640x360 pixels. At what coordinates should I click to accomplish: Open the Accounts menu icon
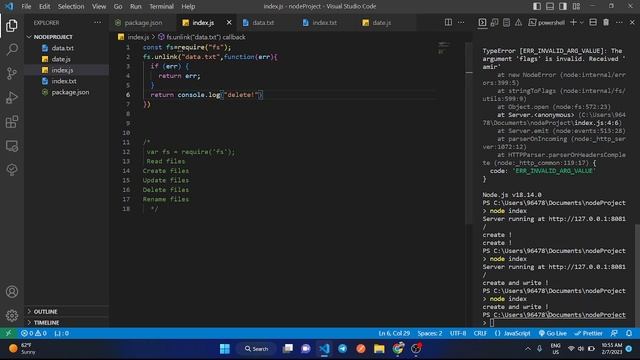point(12,292)
